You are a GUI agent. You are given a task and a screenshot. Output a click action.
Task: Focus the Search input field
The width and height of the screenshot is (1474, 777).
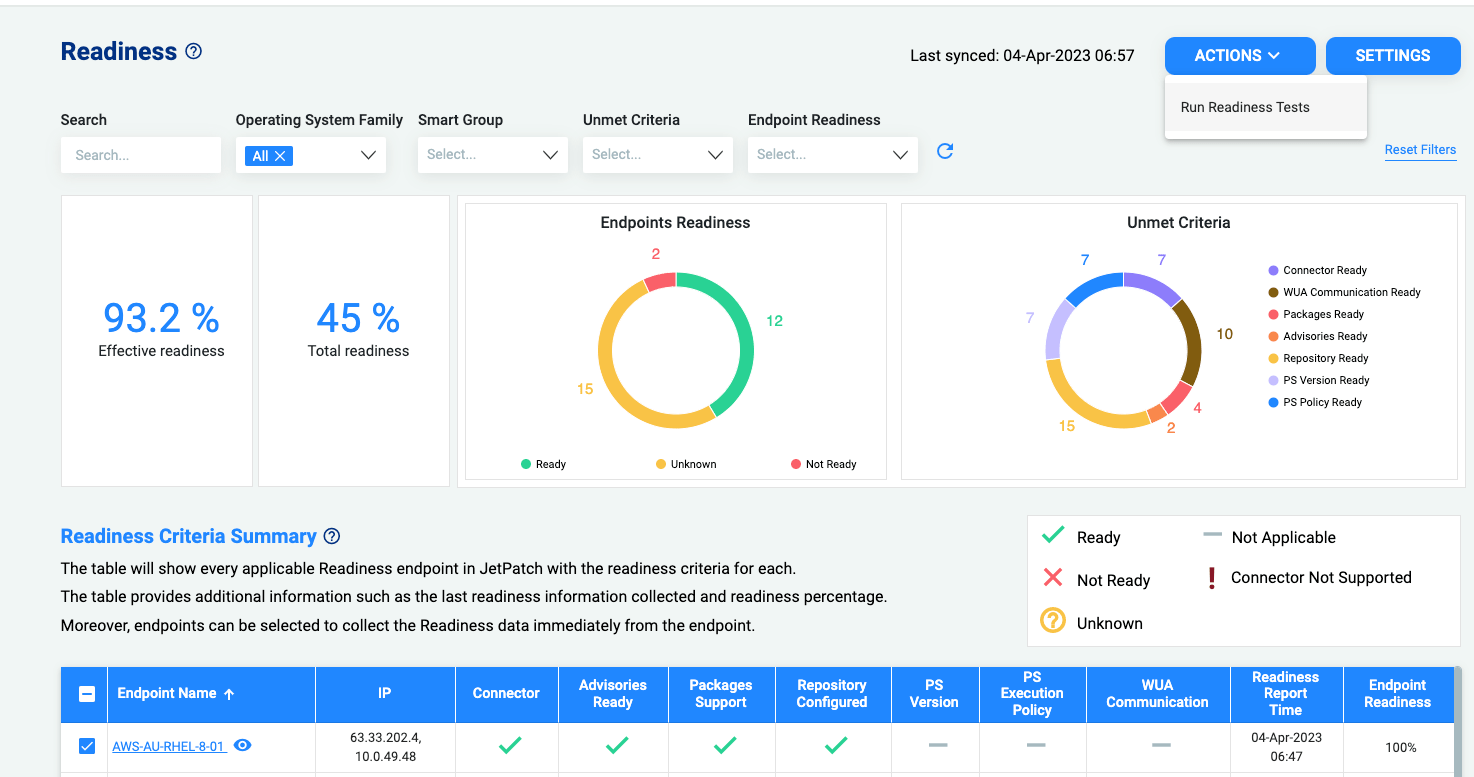coord(141,155)
